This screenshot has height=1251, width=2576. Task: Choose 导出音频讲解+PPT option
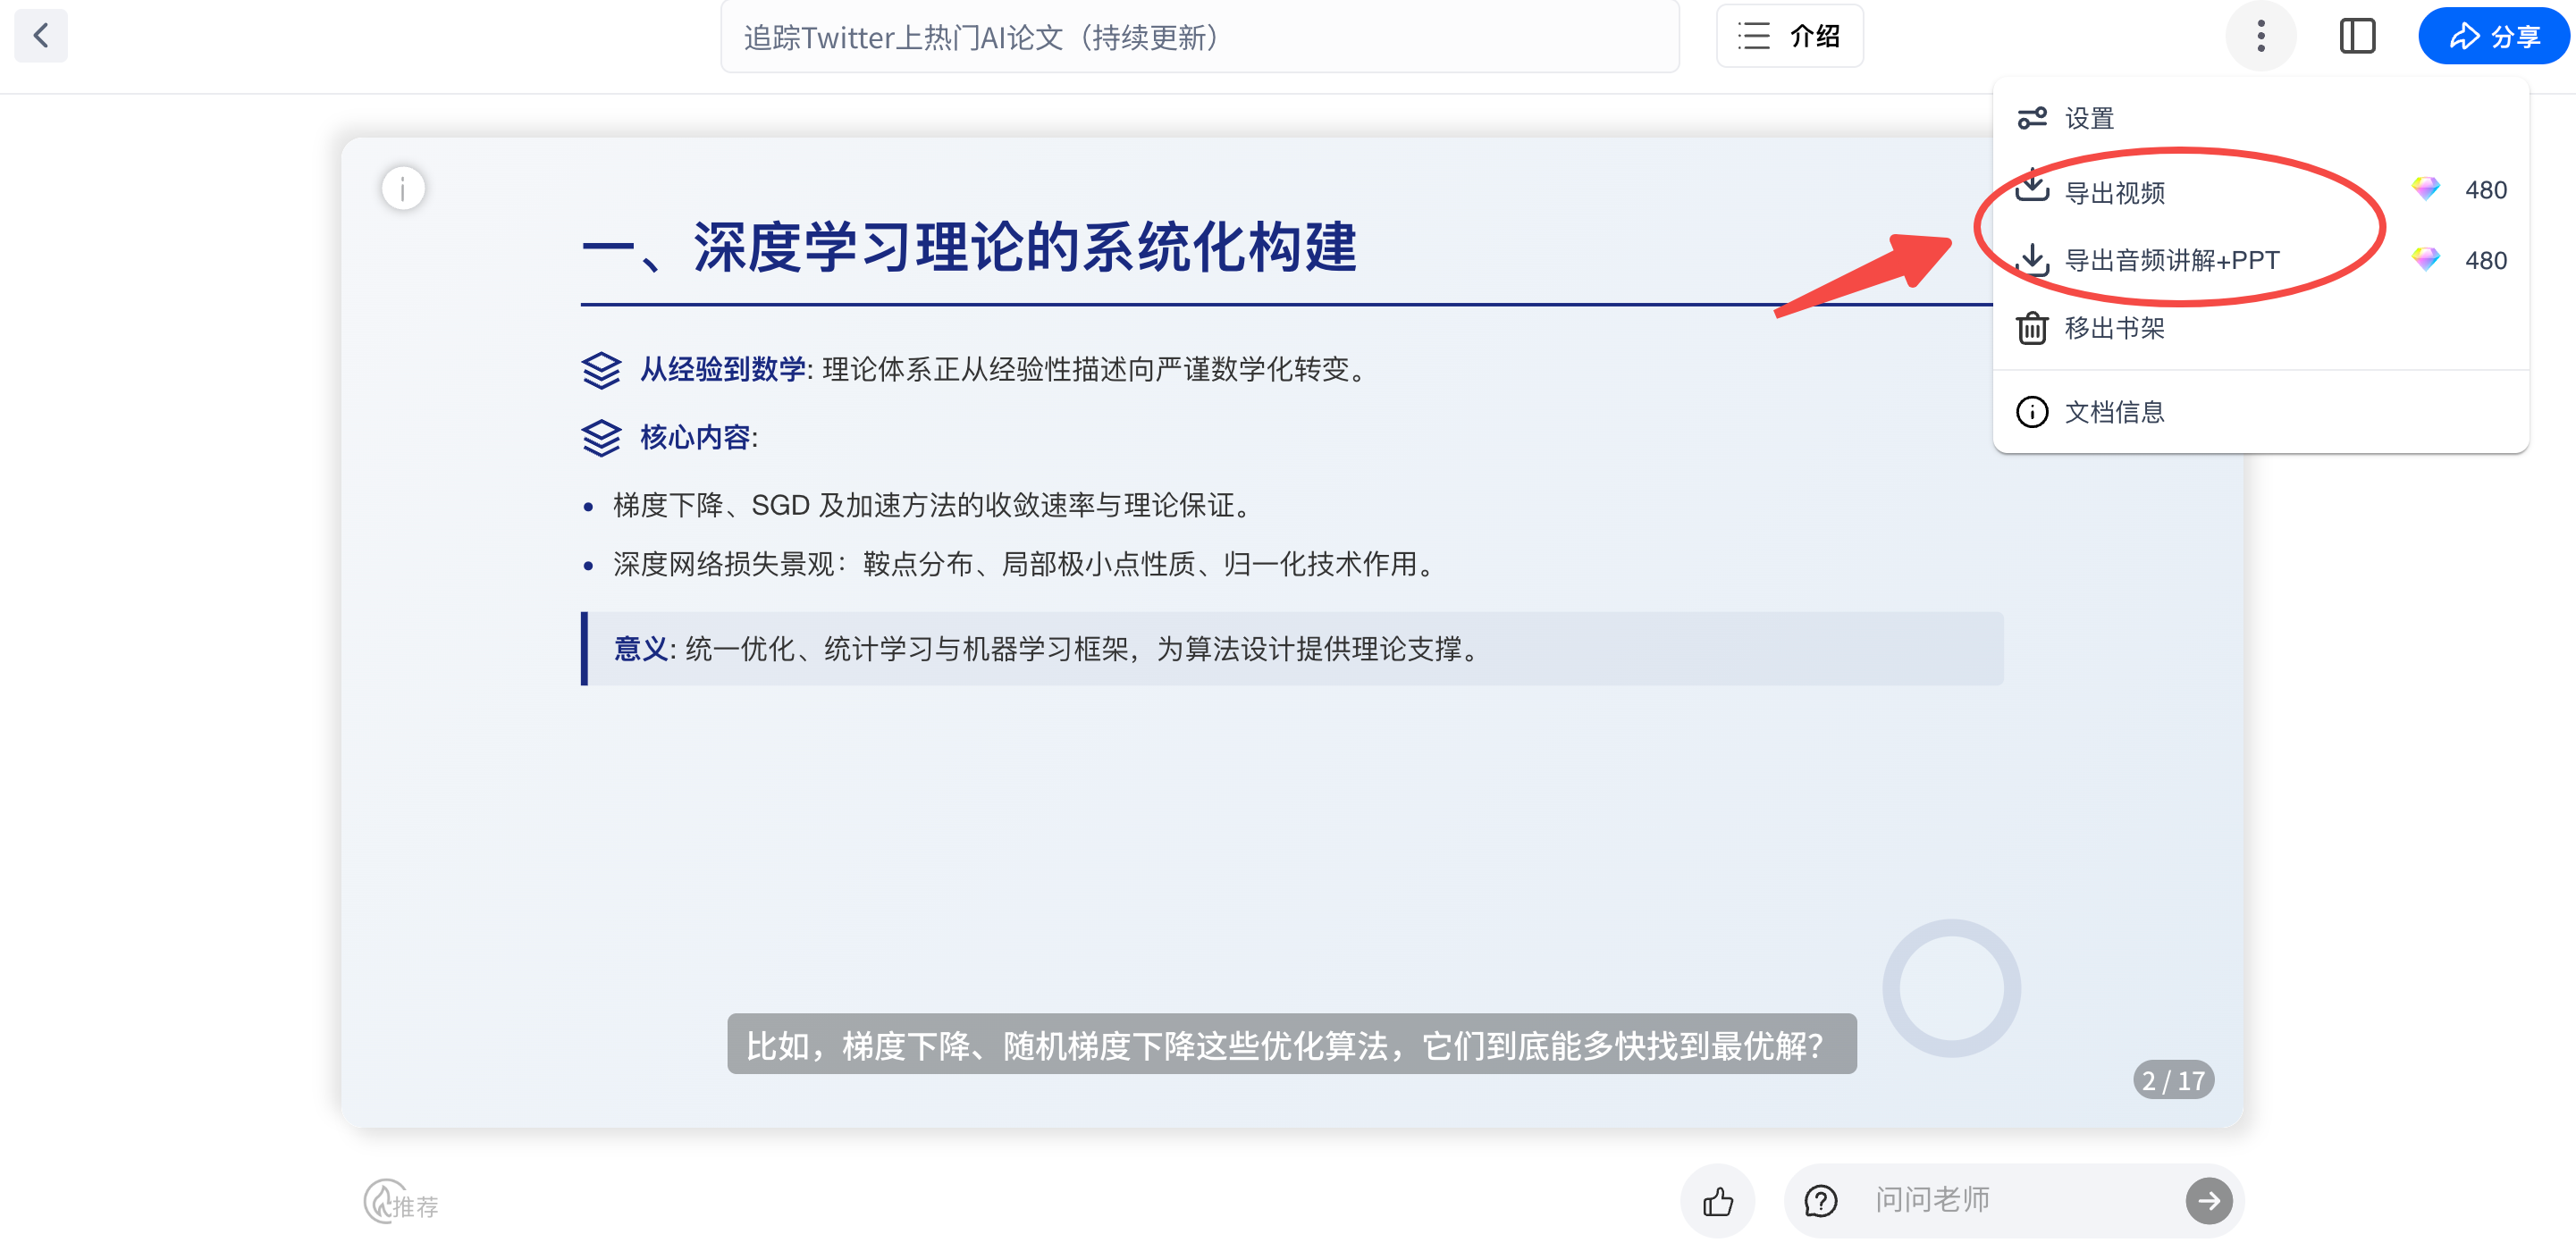2171,260
